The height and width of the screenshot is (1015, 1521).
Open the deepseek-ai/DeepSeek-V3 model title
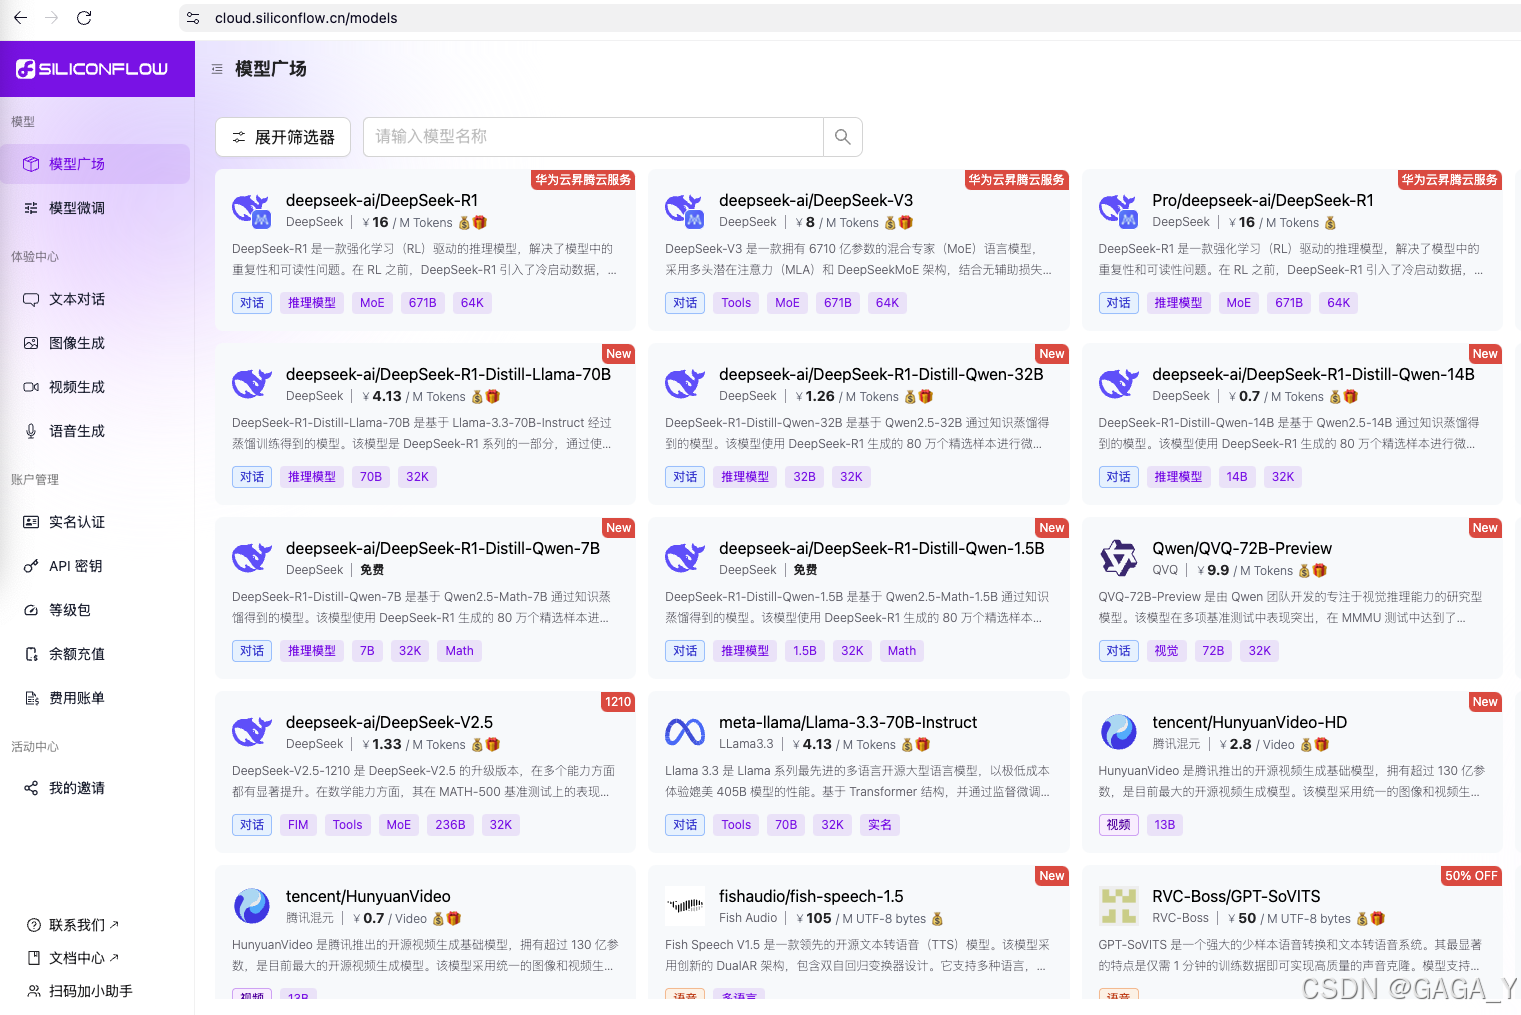[x=816, y=200]
